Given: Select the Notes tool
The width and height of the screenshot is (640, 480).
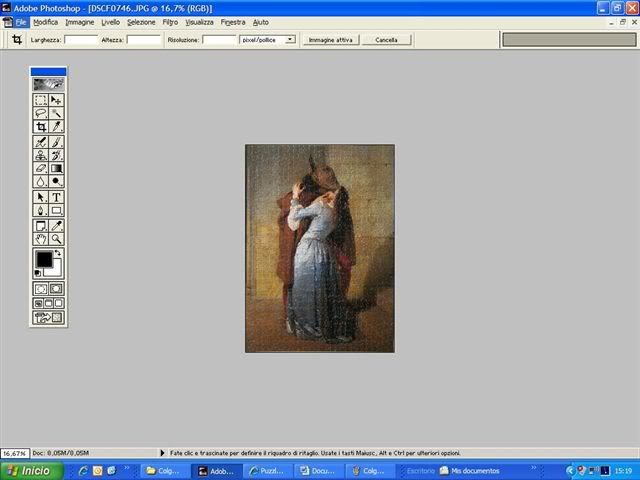Looking at the screenshot, I should point(40,226).
